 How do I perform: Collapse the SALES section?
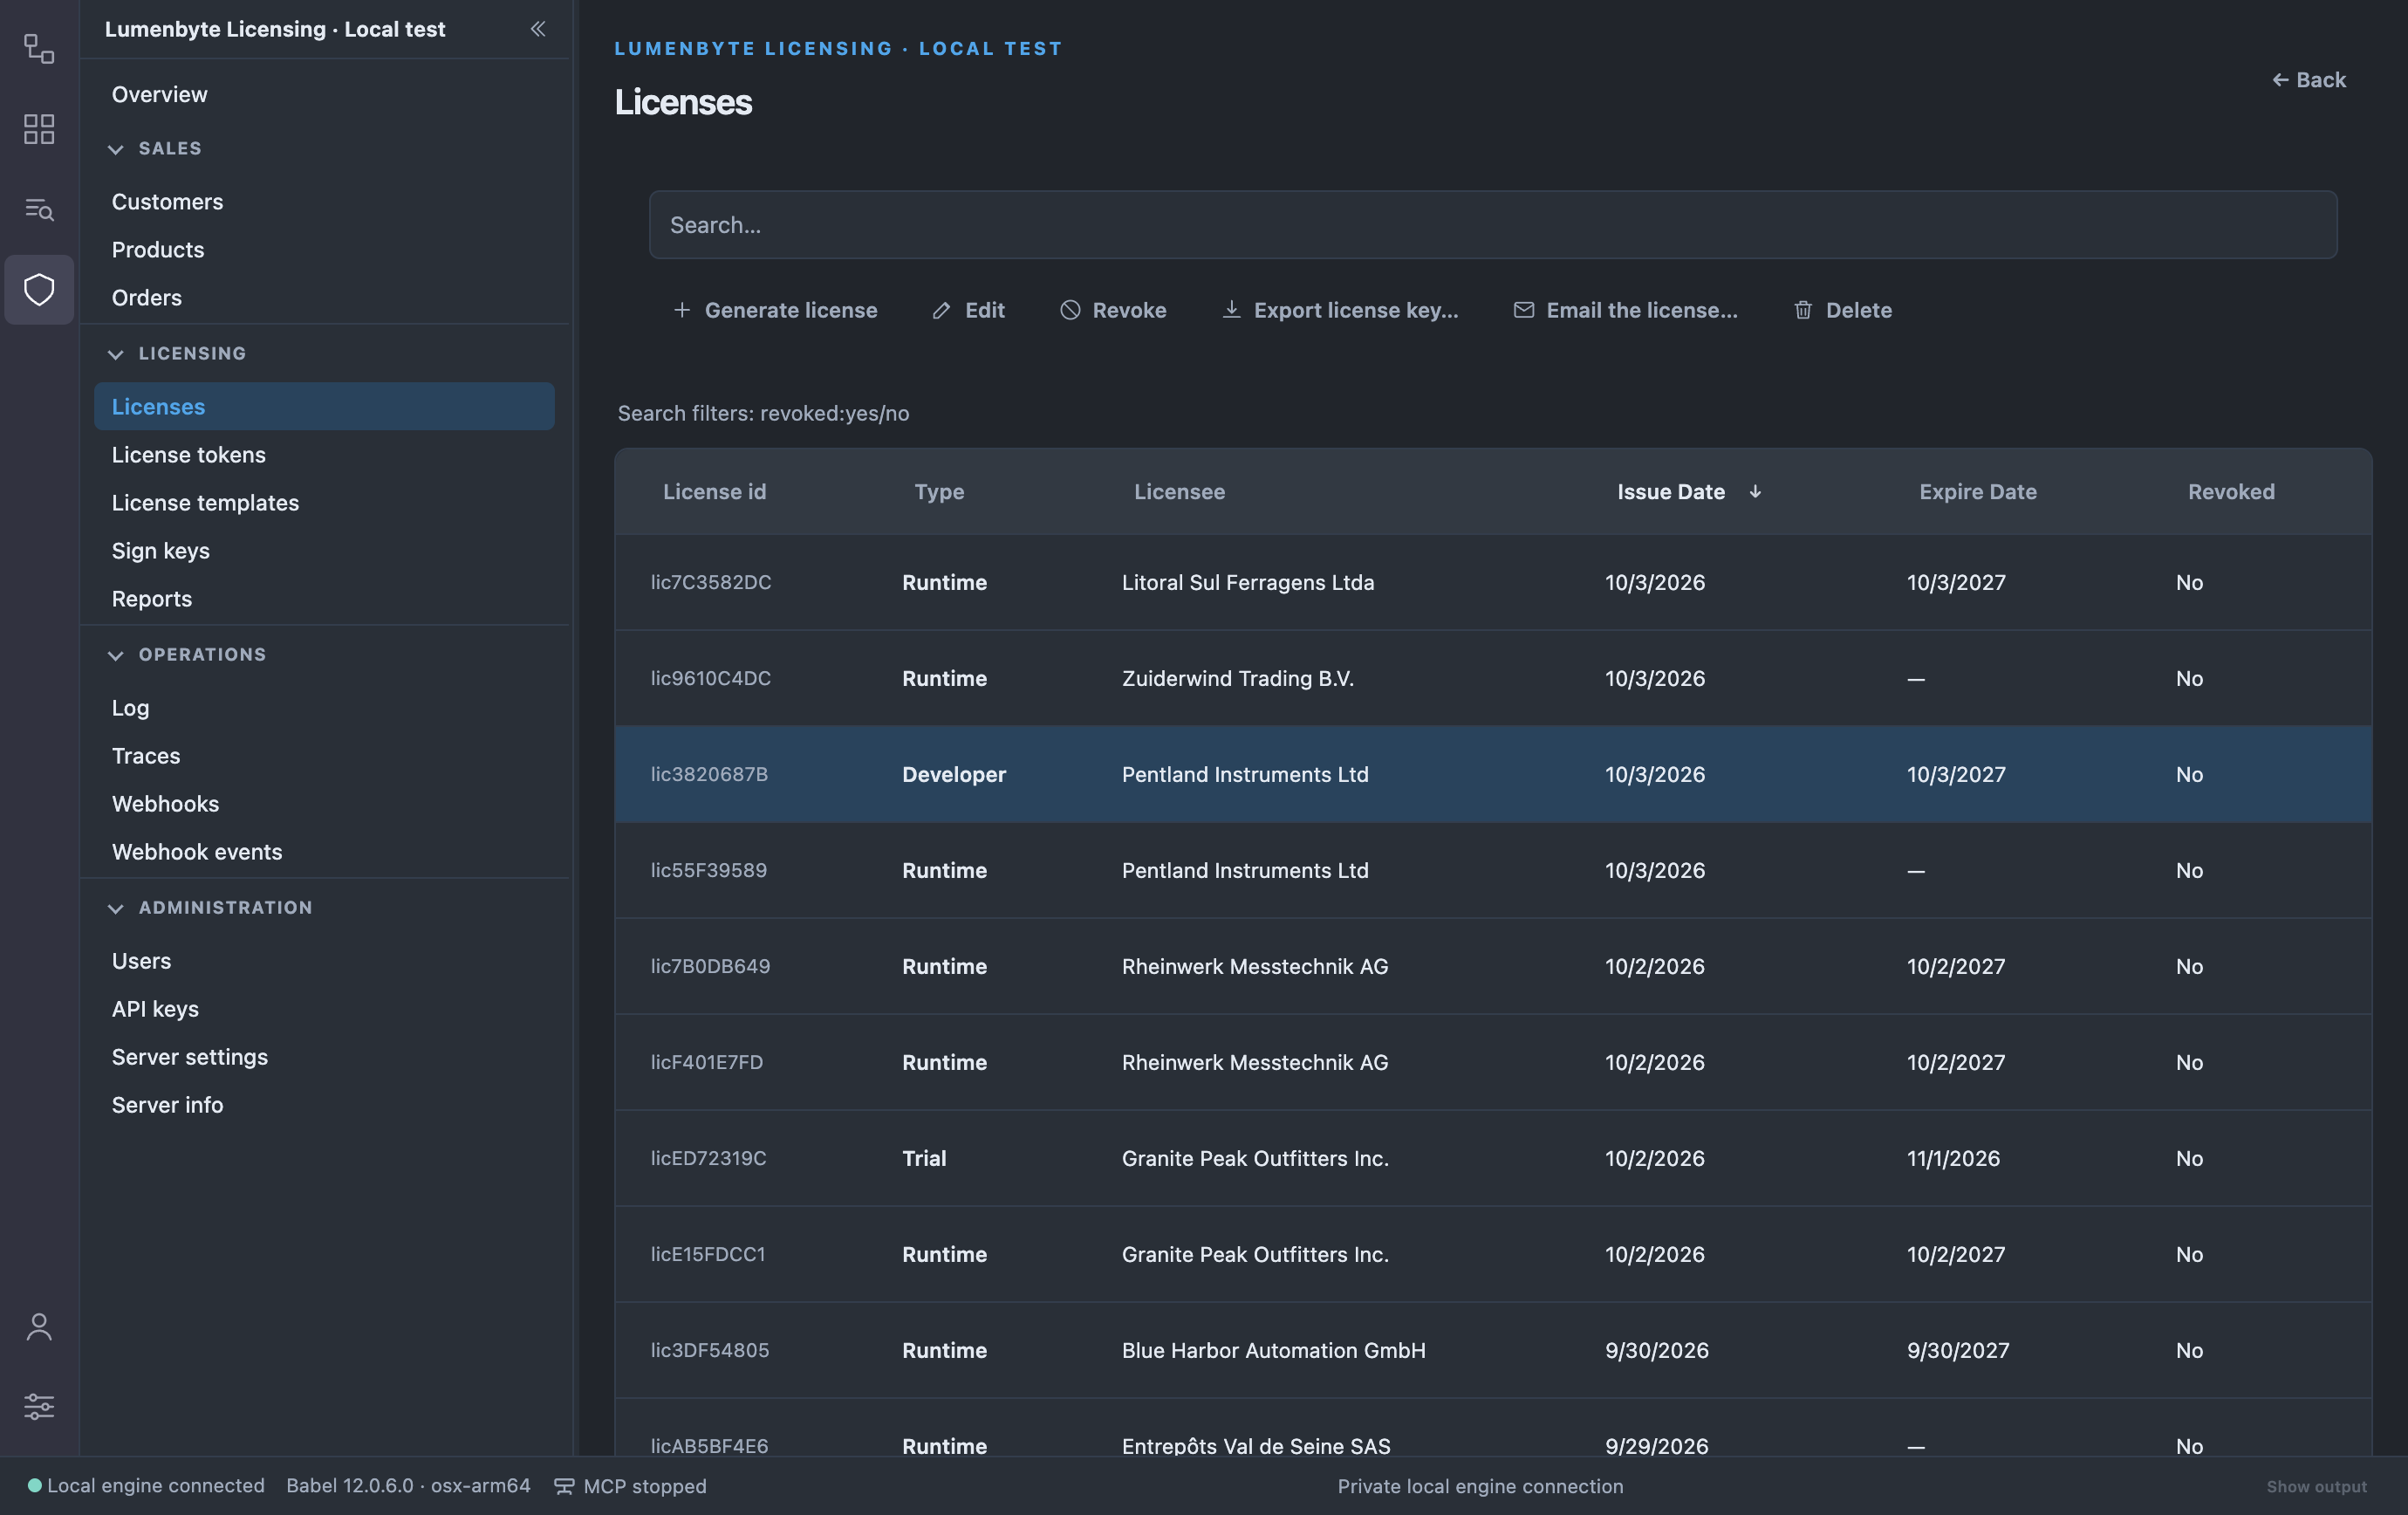(116, 149)
